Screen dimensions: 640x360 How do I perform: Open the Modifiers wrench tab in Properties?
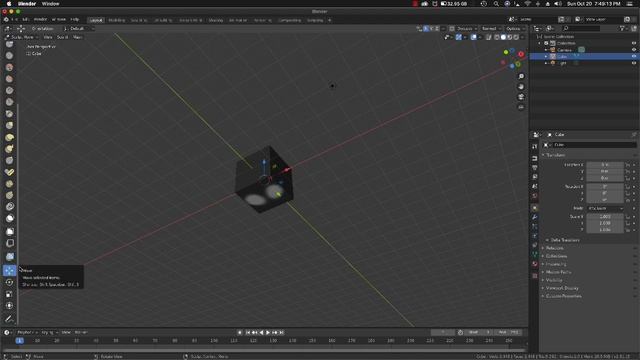pos(535,217)
